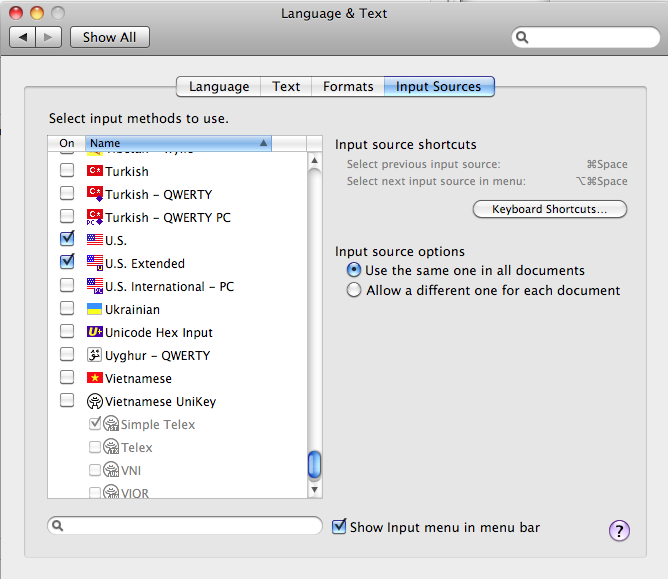
Task: Focus the System Preferences search field
Action: tap(586, 37)
